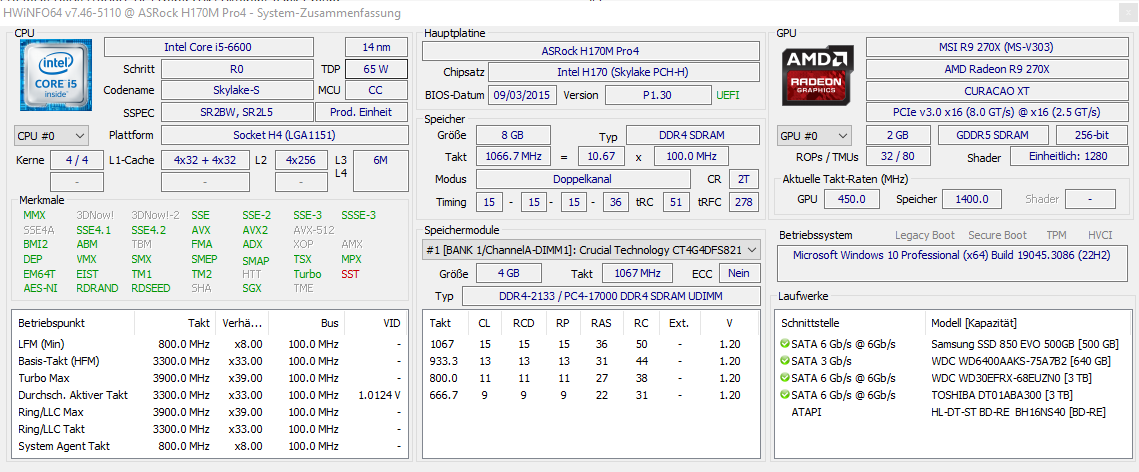Screen dimensions: 1139x472
Task: Click the 1.0124 V VID value
Action: click(x=380, y=395)
